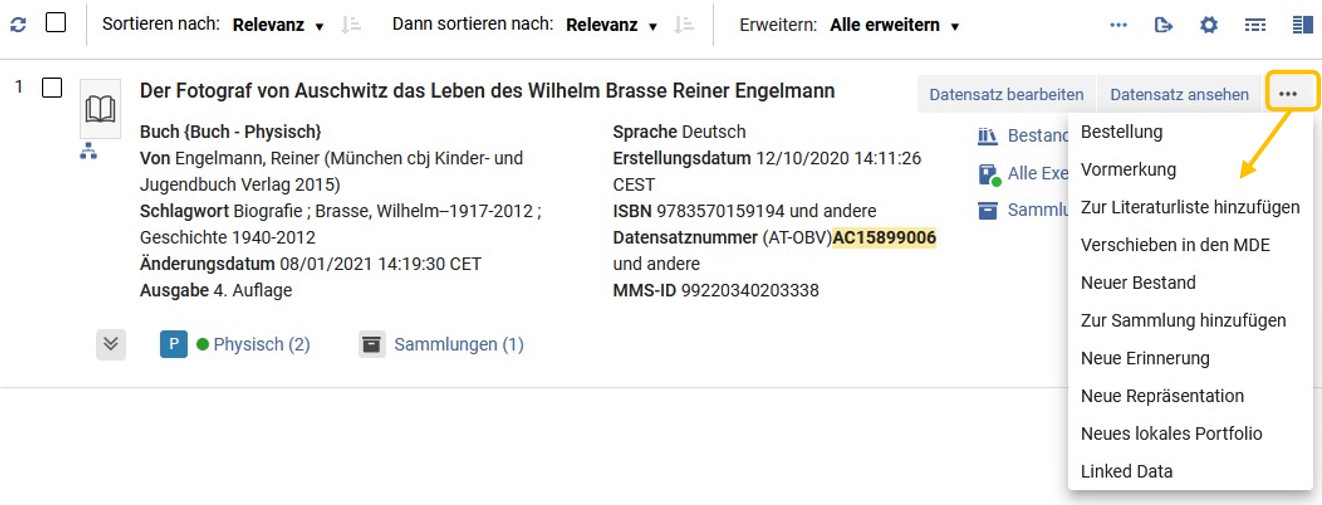Viewport: 1322px width, 505px height.
Task: Open the Alle erweitern dropdown
Action: pyautogui.click(x=894, y=25)
